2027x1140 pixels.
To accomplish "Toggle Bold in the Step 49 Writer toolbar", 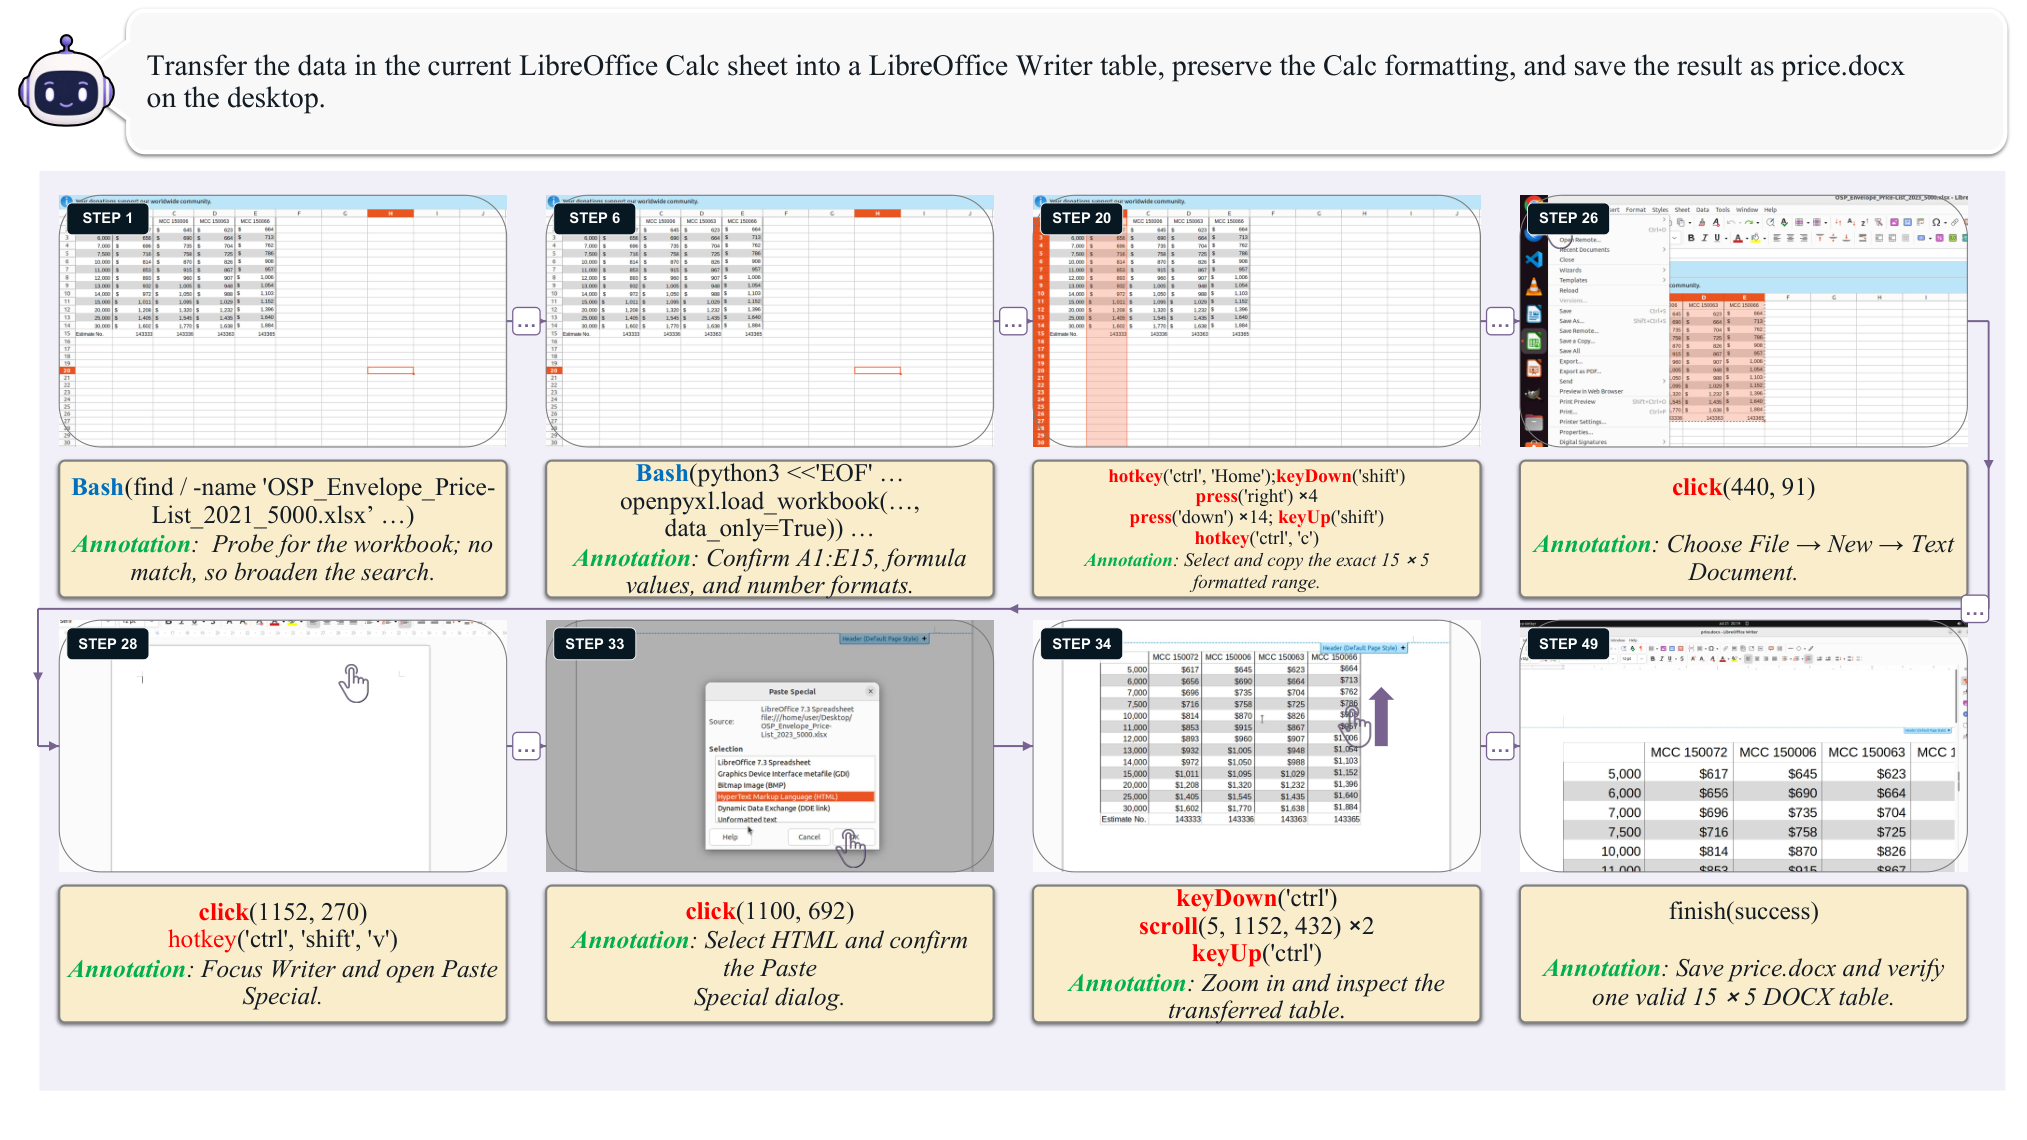I will pos(1652,659).
